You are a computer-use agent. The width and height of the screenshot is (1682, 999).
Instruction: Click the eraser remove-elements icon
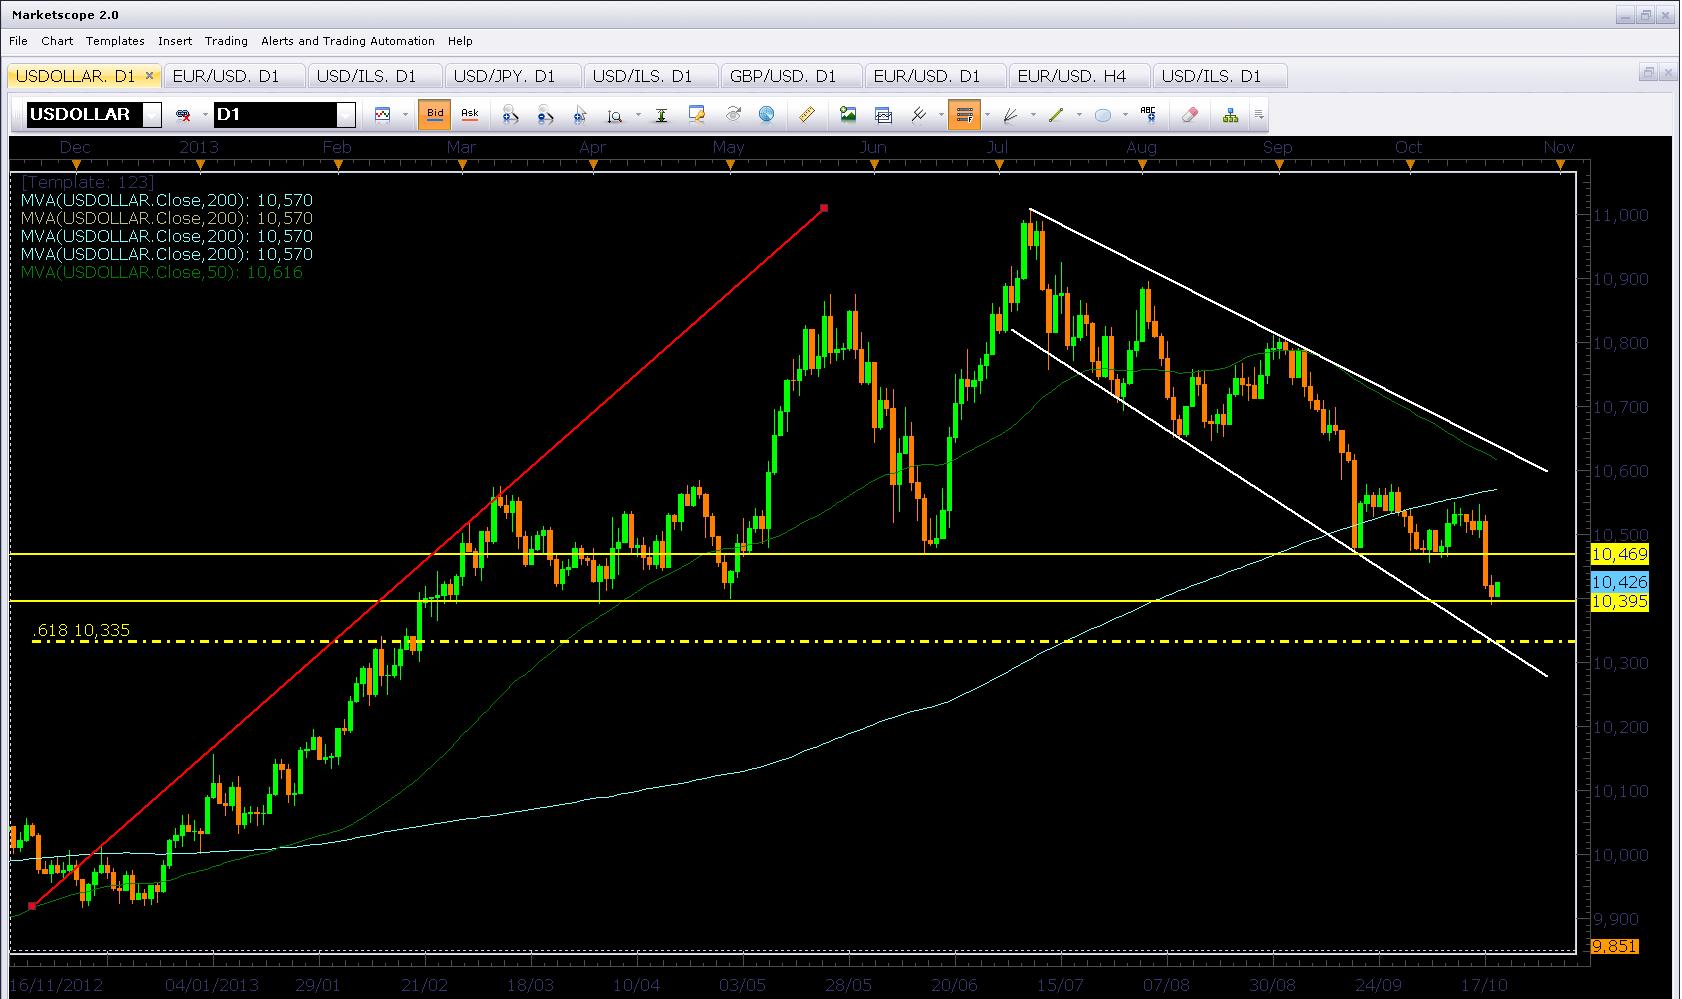tap(1189, 115)
